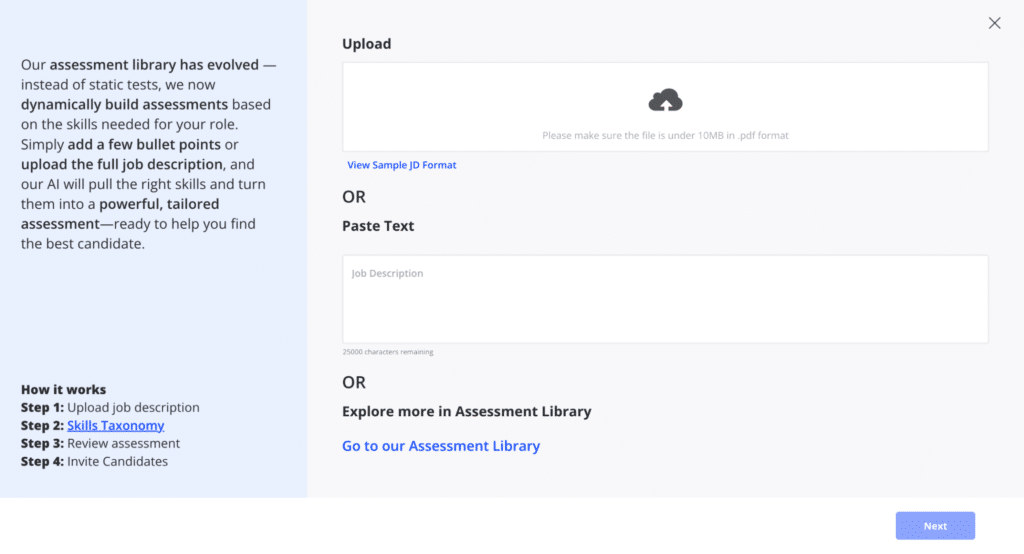Go to our Assessment Library link
The height and width of the screenshot is (554, 1024).
click(x=441, y=446)
